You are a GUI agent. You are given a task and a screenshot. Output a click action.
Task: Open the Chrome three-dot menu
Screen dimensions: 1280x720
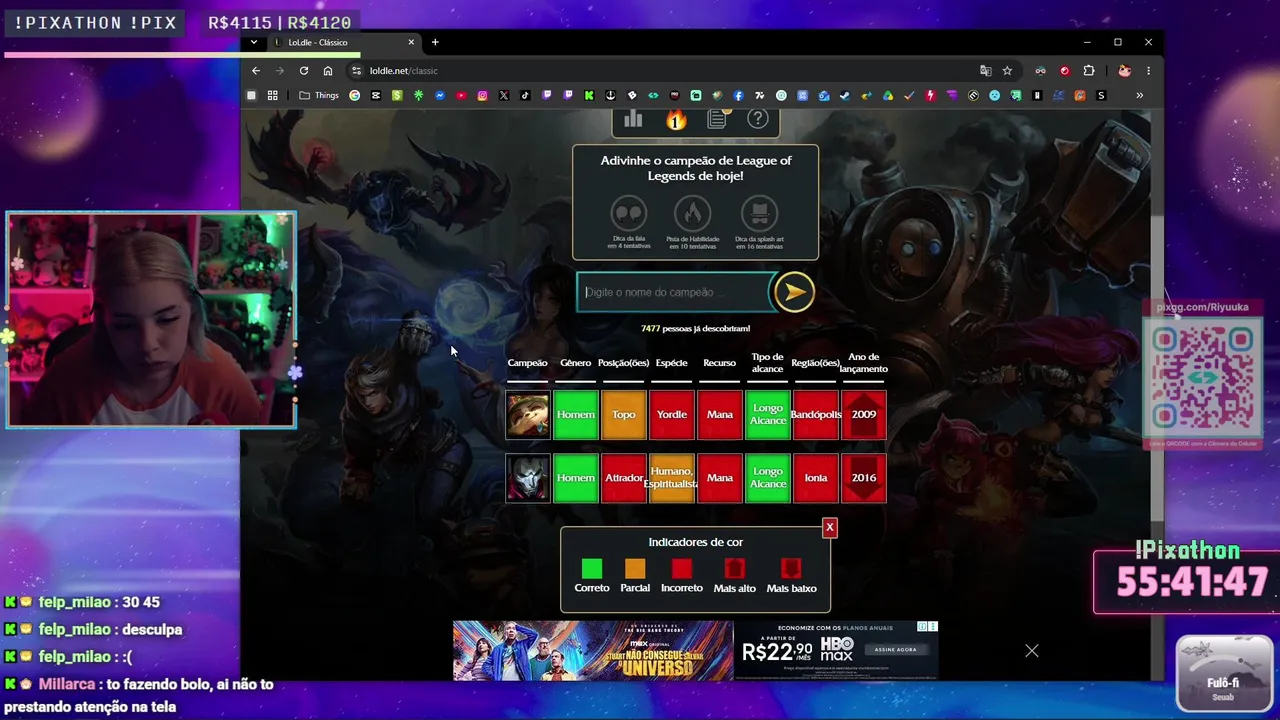(1148, 71)
